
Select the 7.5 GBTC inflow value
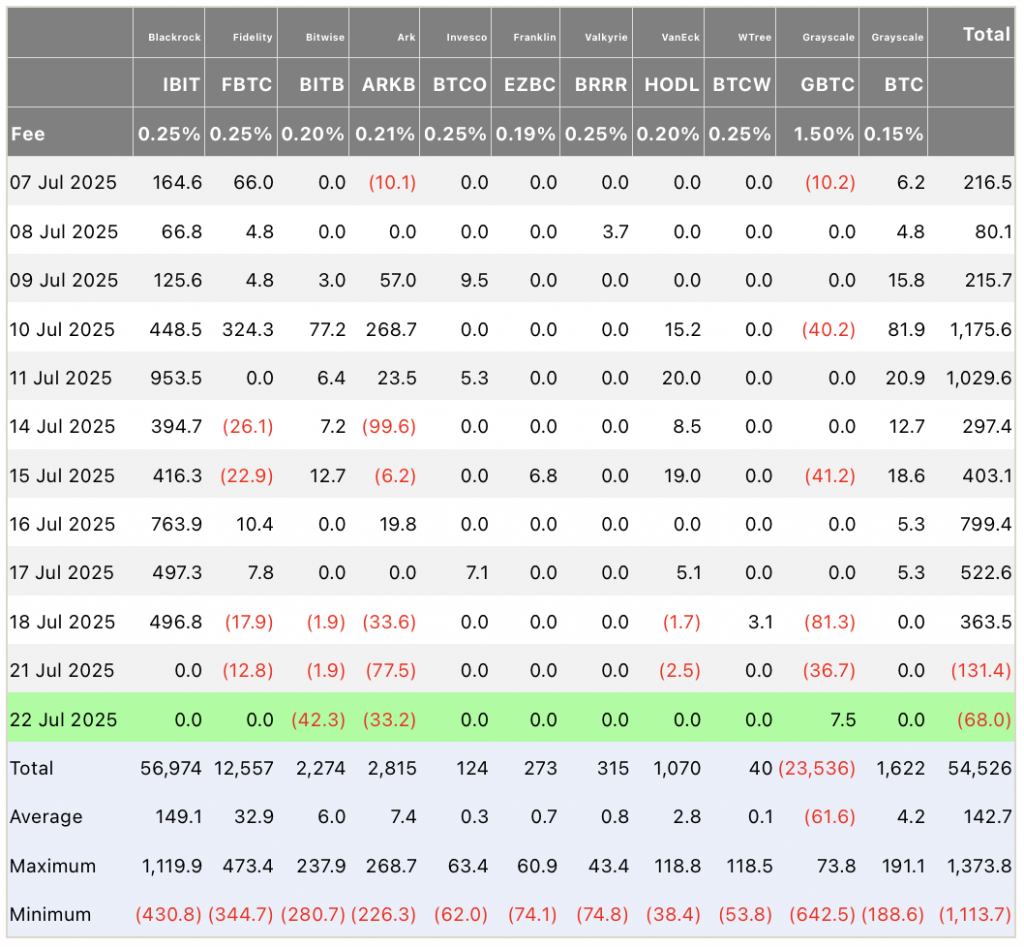coord(843,720)
